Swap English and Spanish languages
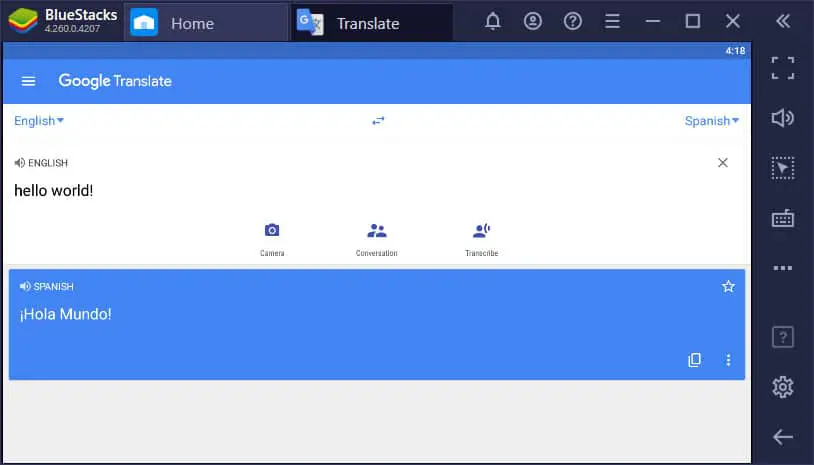 point(378,121)
